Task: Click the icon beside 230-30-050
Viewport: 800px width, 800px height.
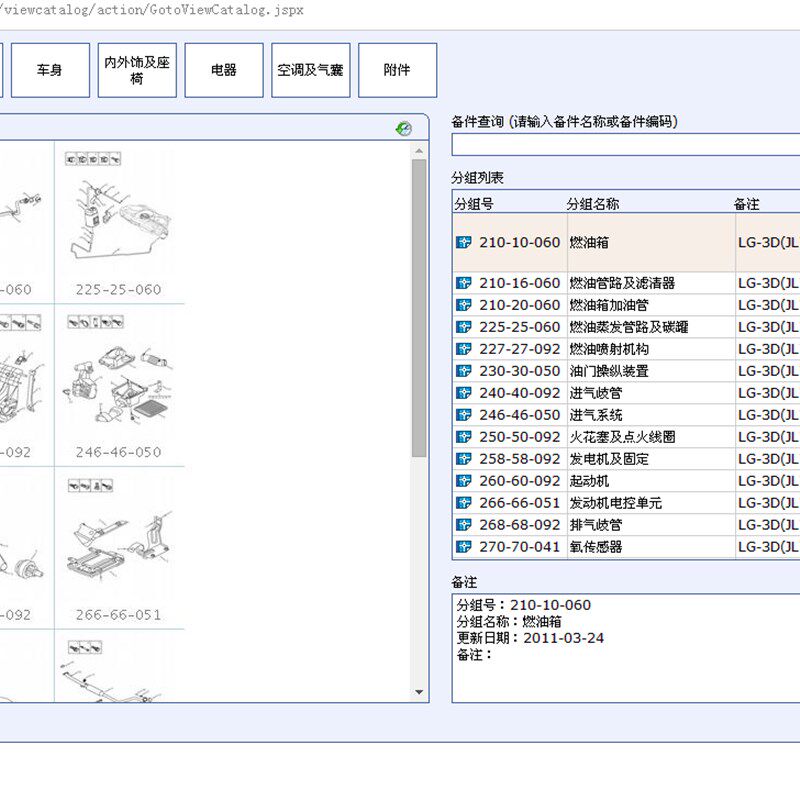Action: [x=463, y=370]
